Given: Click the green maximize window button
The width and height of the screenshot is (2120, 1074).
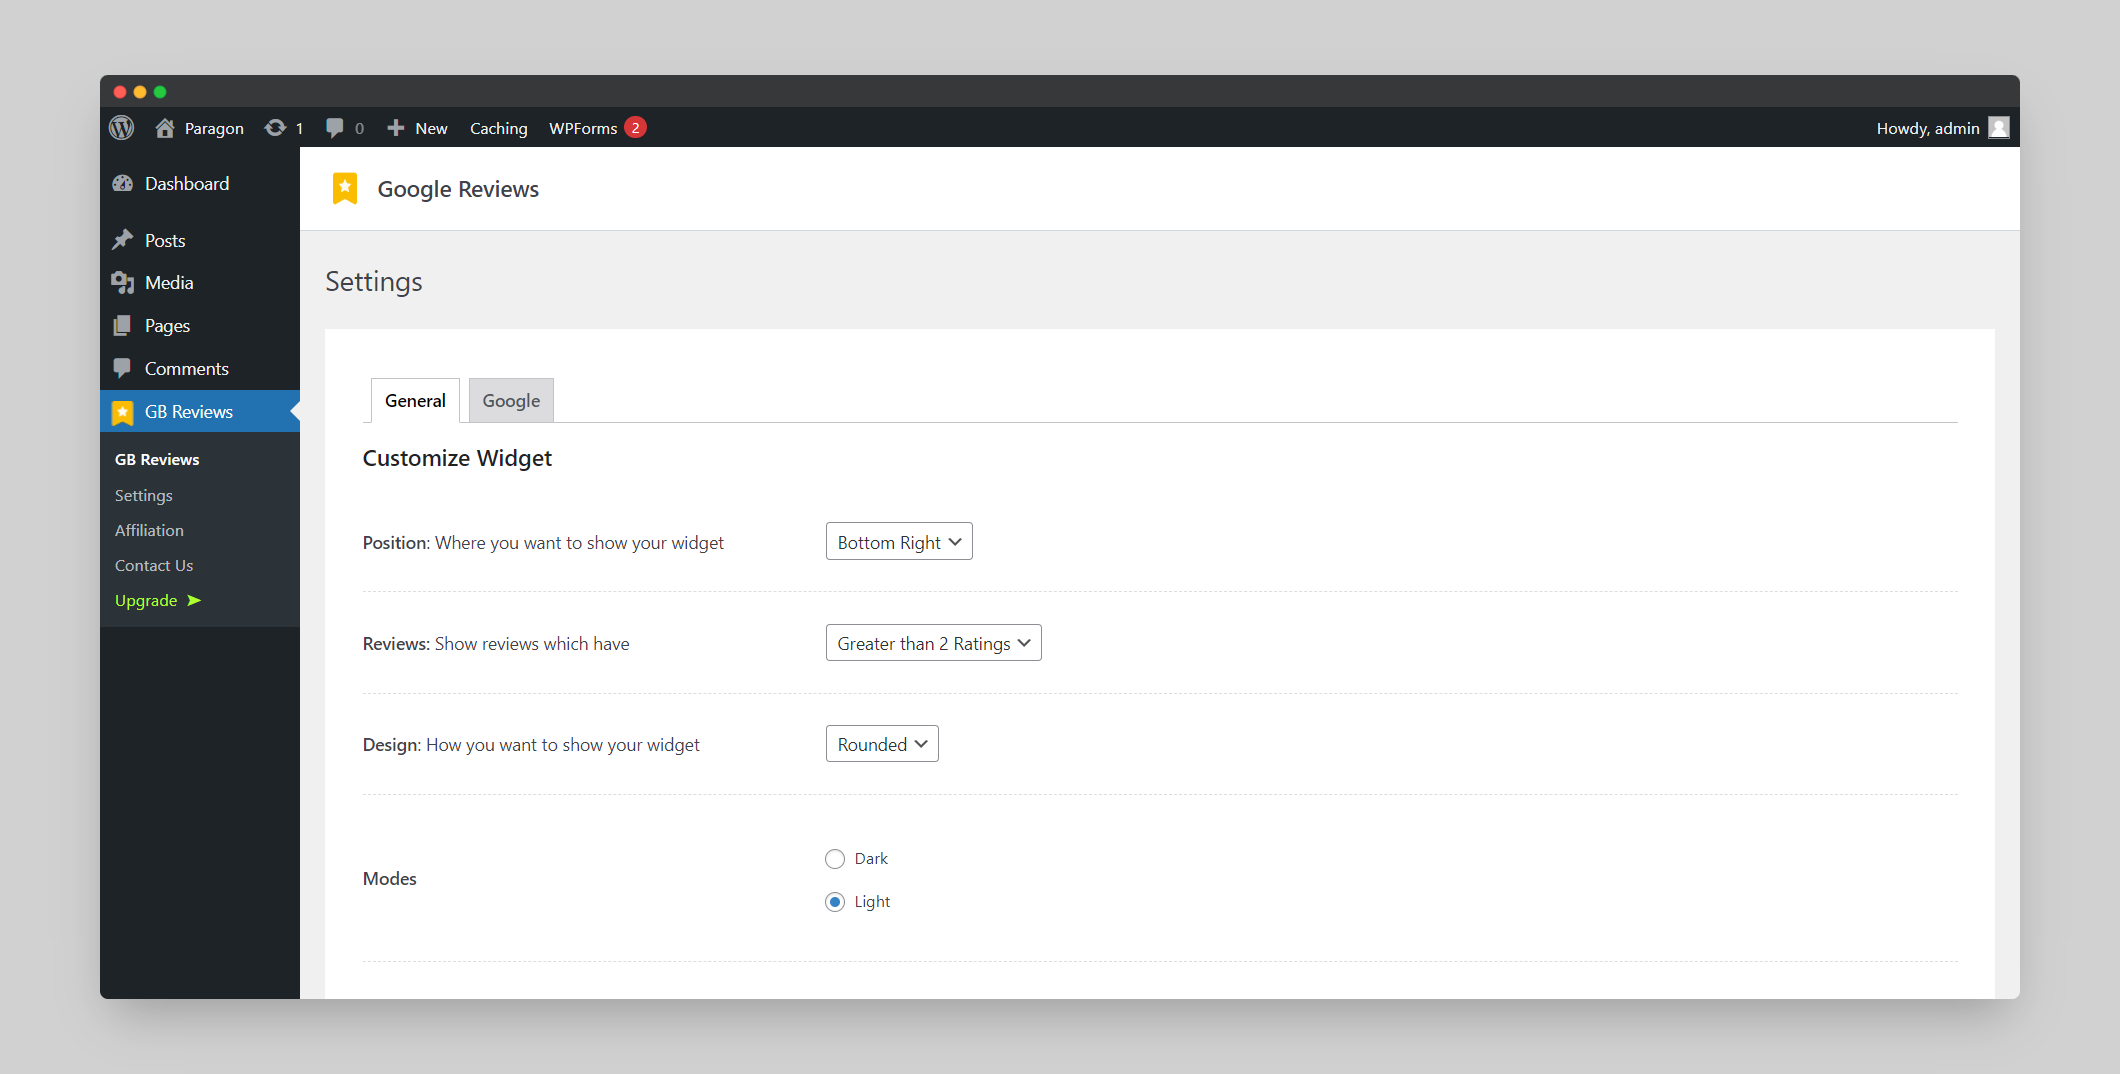Looking at the screenshot, I should [160, 92].
